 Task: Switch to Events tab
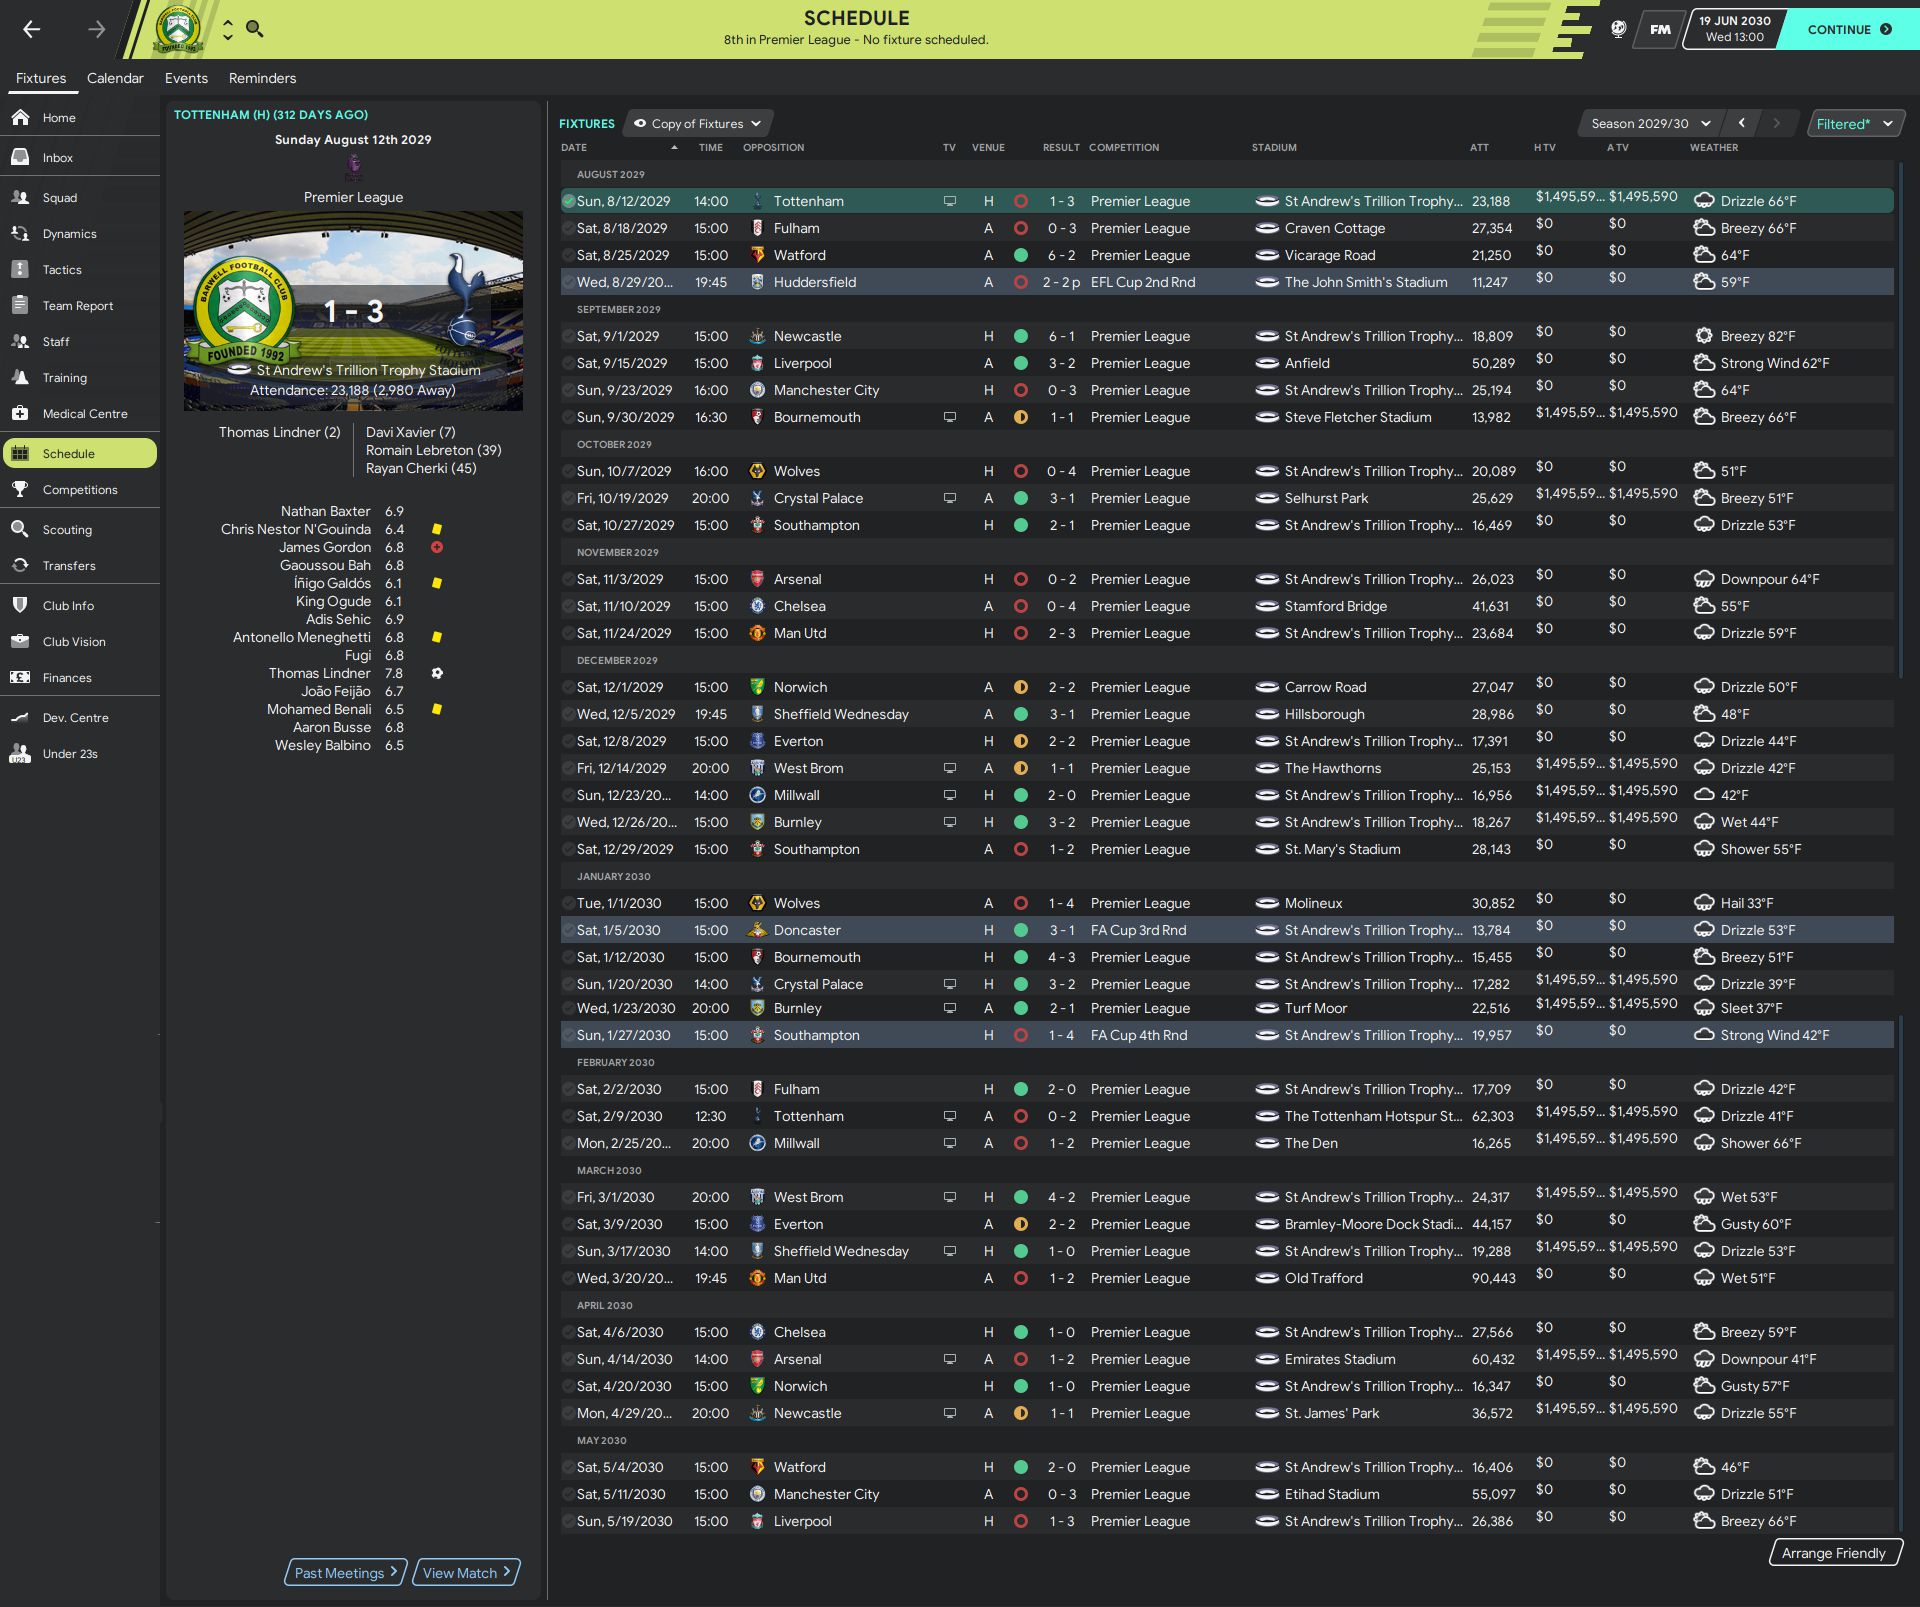tap(186, 78)
